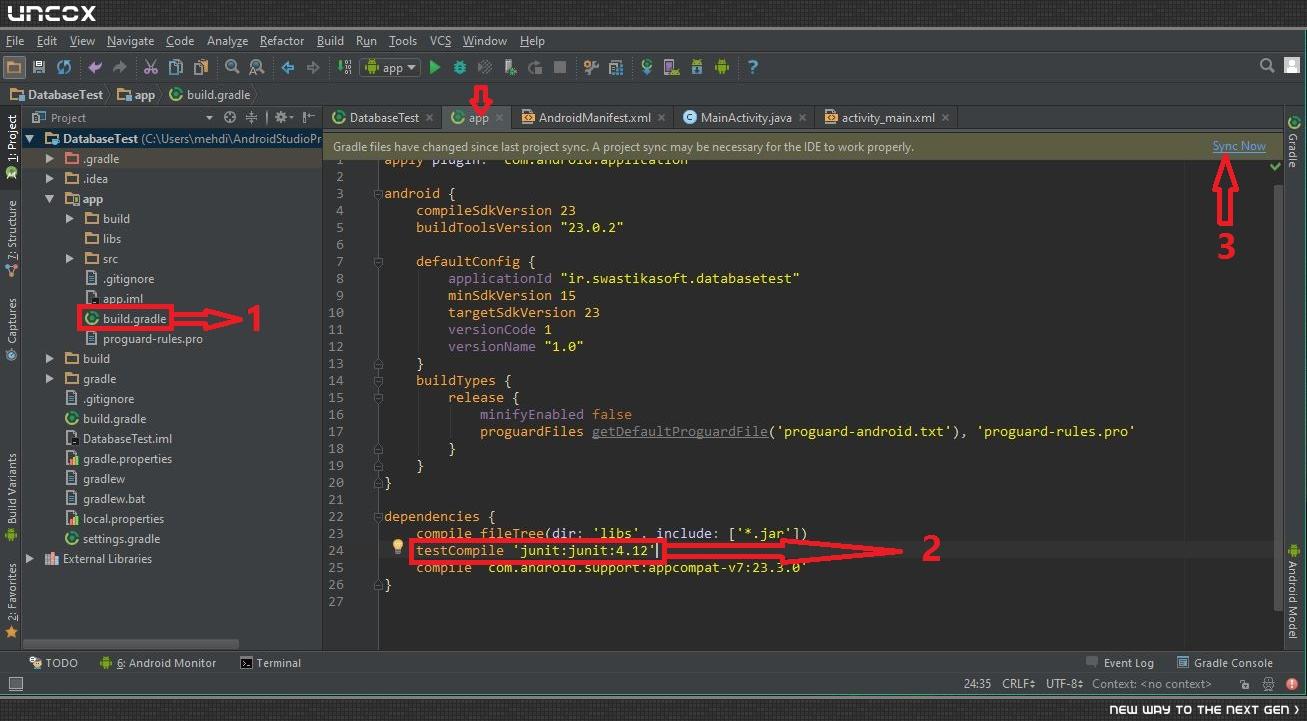
Task: Click the DatabaseTest breadcrumb
Action: pos(56,95)
